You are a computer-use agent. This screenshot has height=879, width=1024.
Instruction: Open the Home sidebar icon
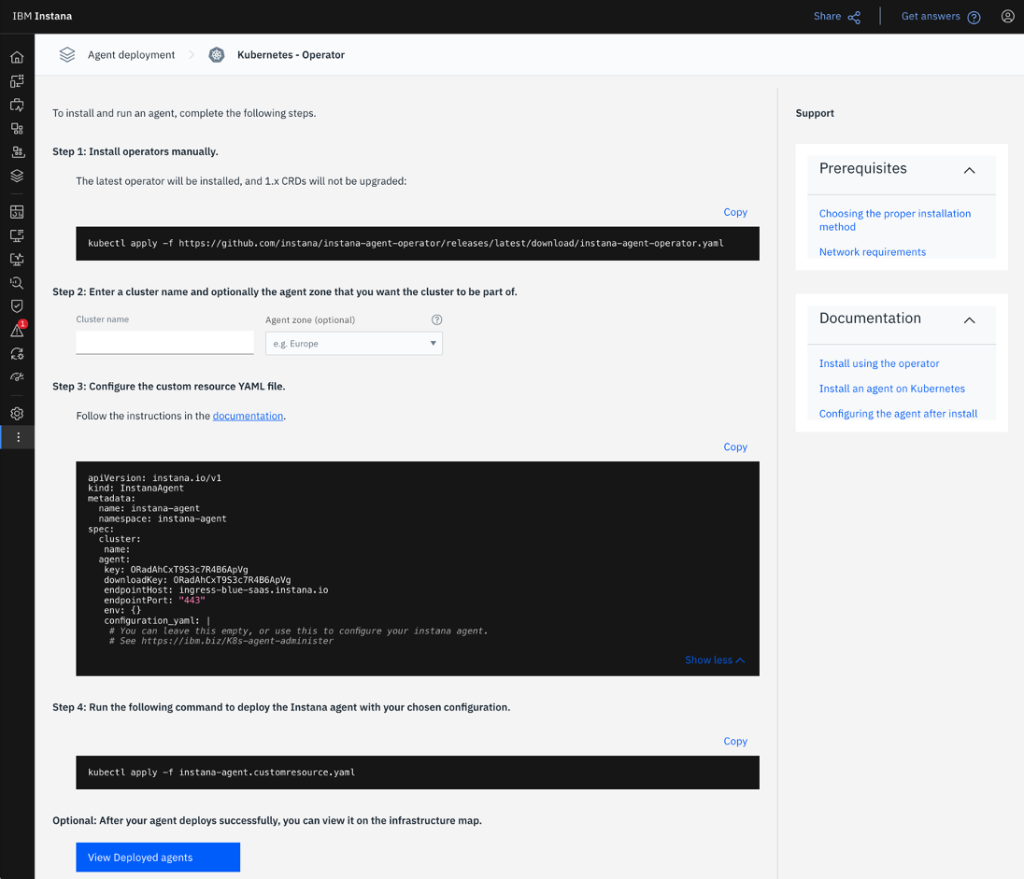pyautogui.click(x=16, y=57)
